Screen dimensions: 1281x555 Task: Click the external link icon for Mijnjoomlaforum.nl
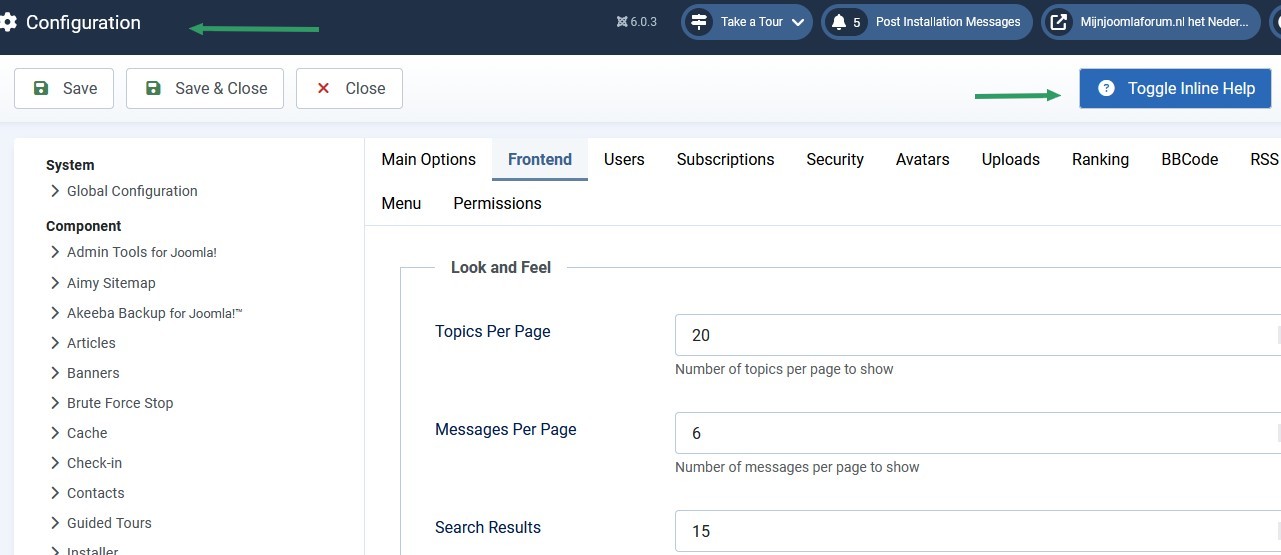tap(1059, 22)
